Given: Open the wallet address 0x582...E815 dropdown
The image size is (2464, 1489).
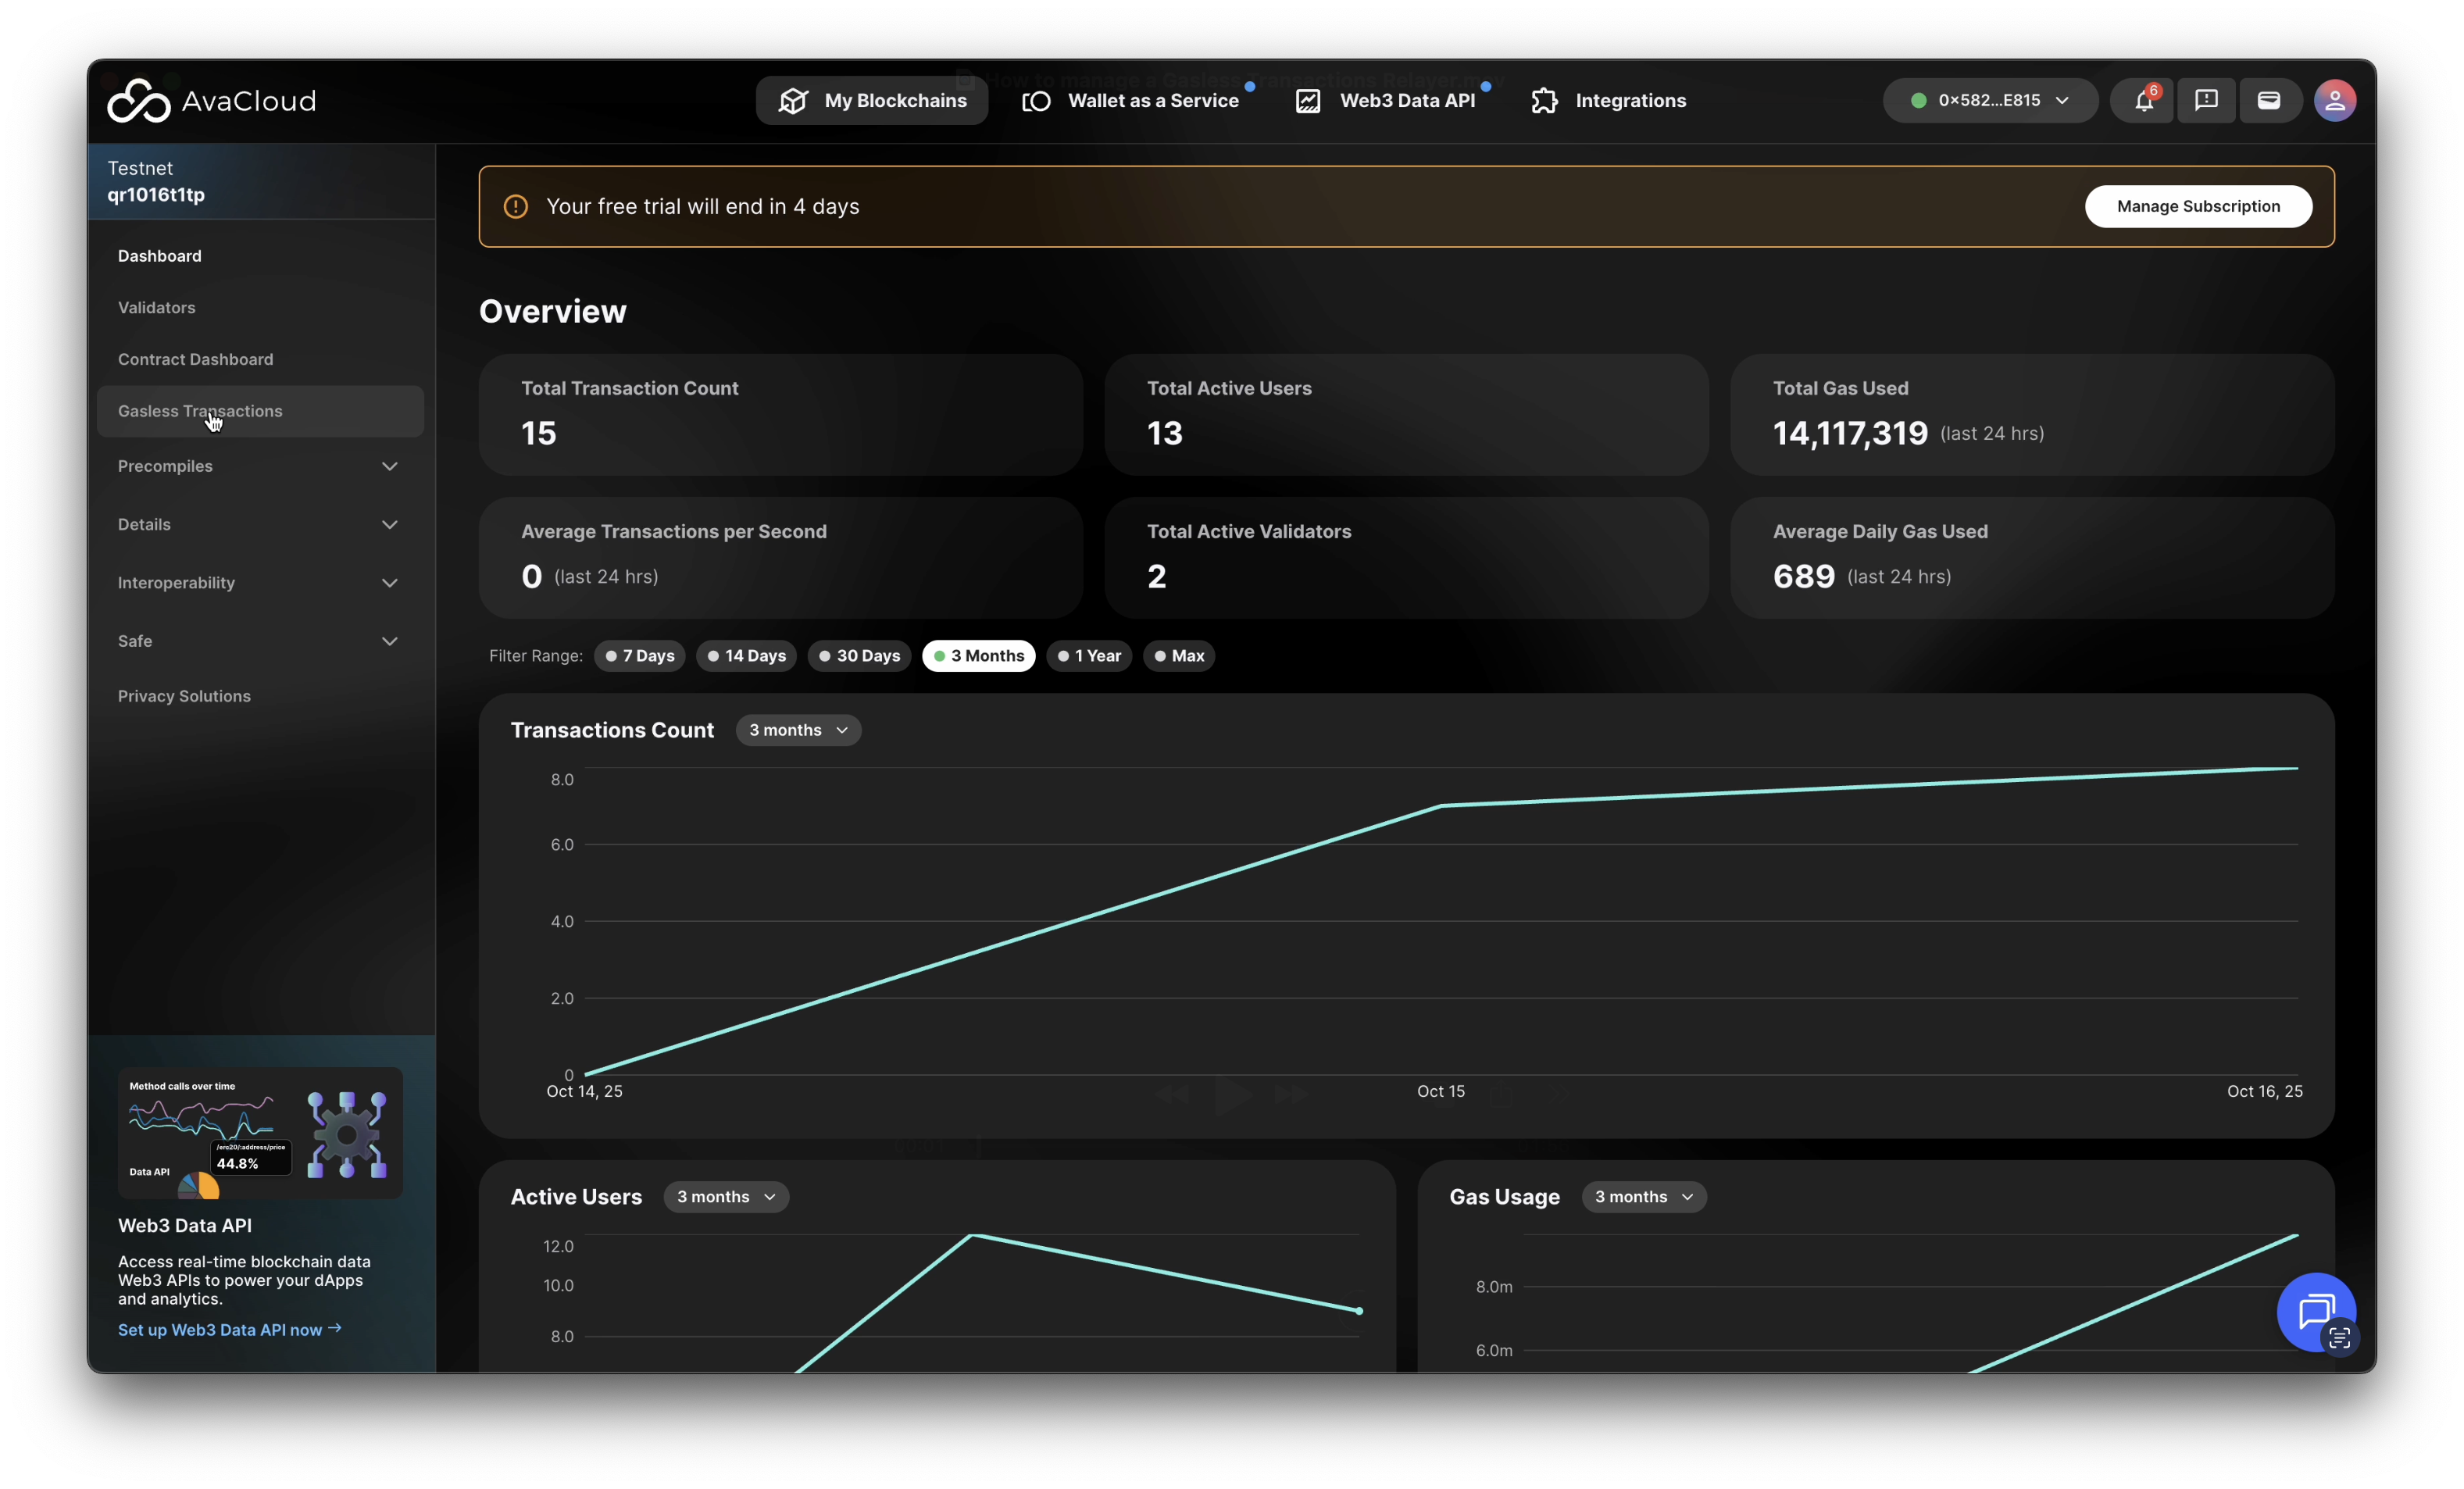Looking at the screenshot, I should (1989, 100).
